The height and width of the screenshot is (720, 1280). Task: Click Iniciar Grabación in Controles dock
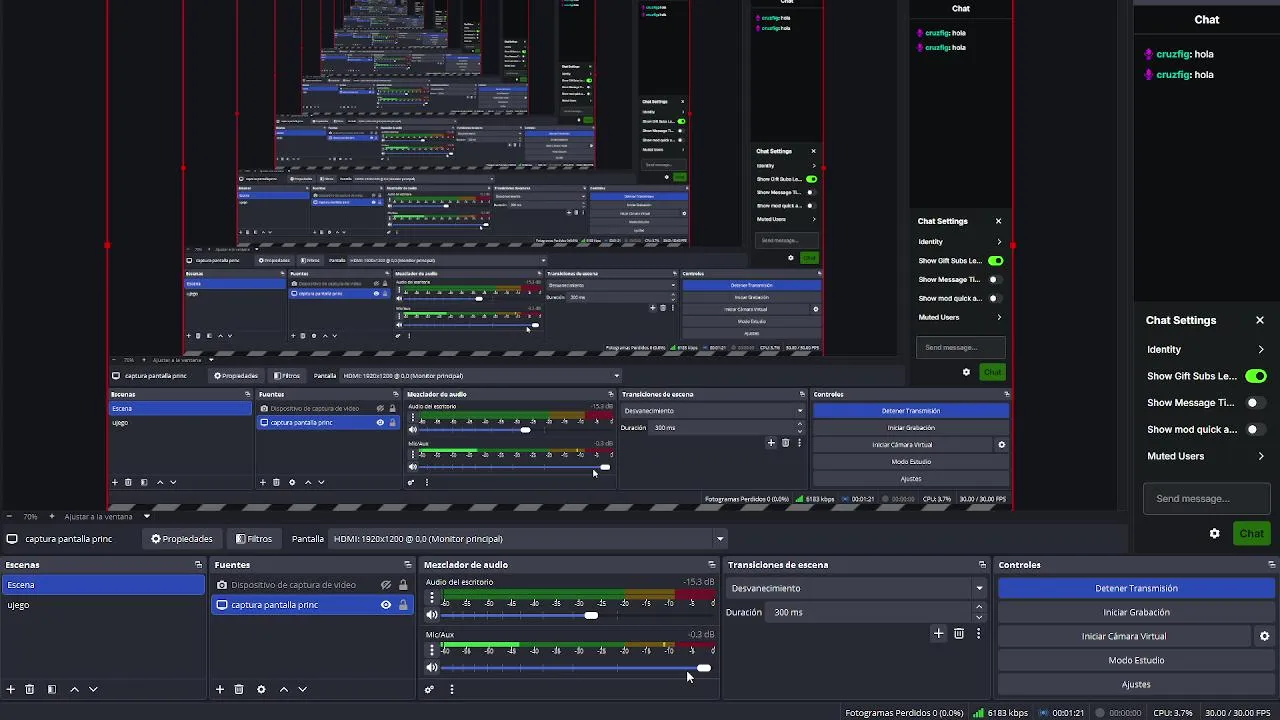tap(1136, 612)
